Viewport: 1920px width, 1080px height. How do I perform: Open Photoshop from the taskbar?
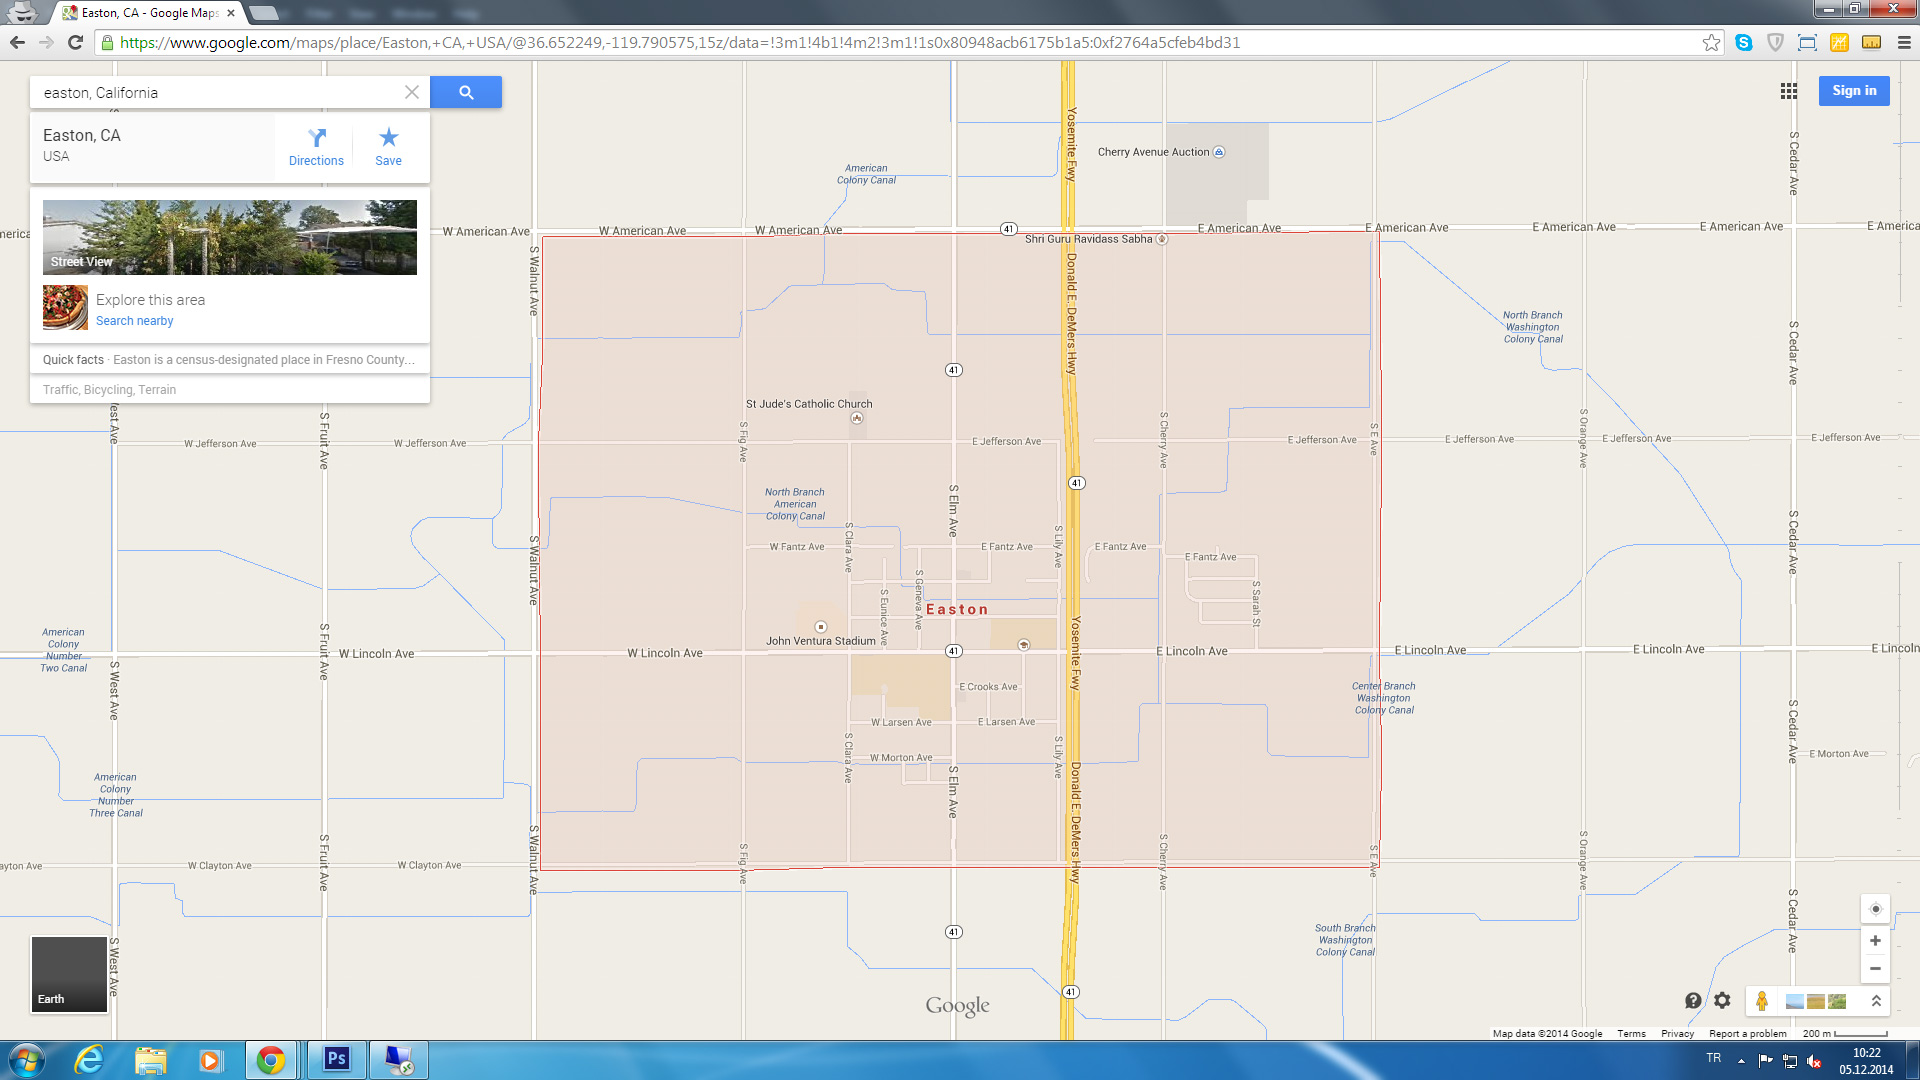click(x=336, y=1059)
